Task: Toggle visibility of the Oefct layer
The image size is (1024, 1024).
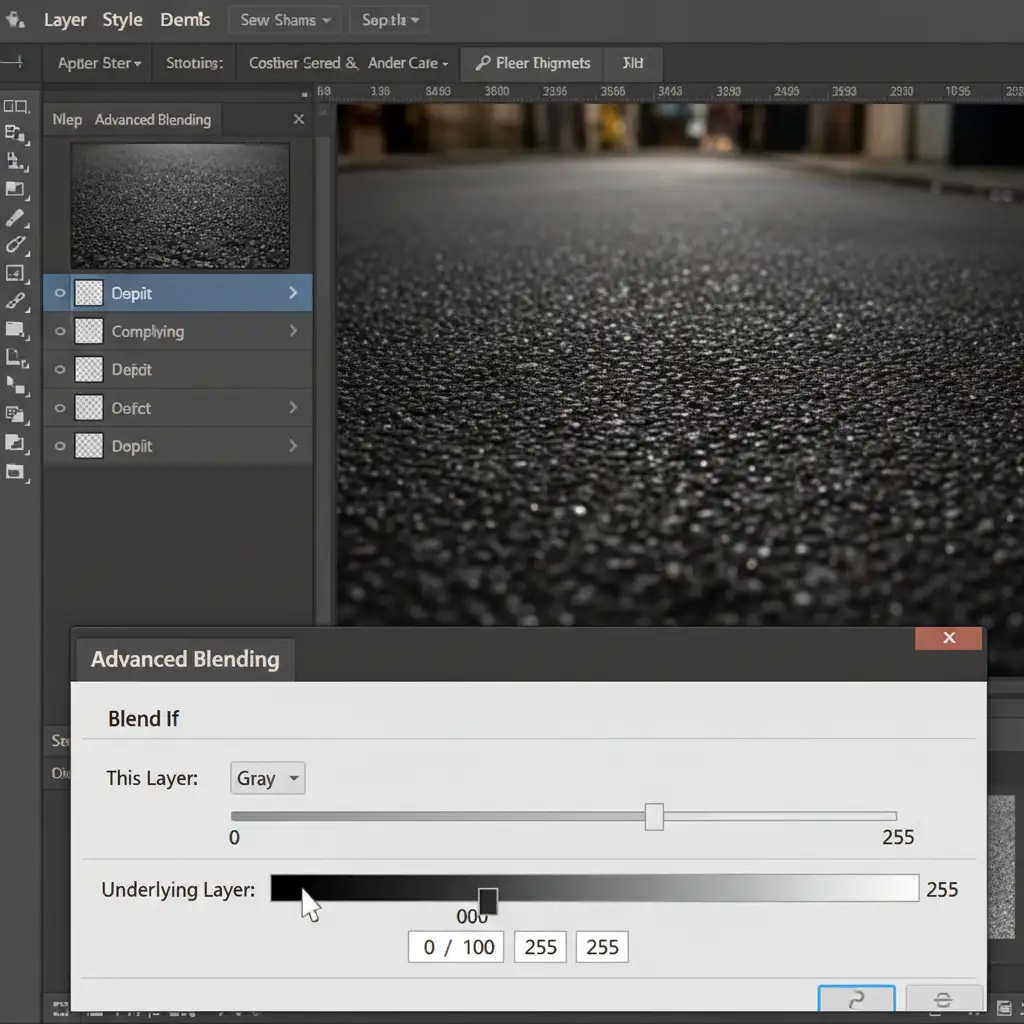Action: click(x=60, y=408)
